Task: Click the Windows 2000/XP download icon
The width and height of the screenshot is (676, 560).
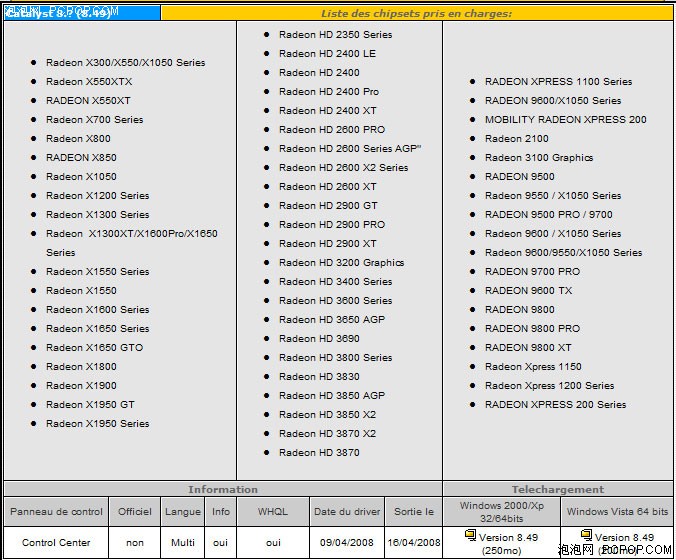Action: [470, 535]
